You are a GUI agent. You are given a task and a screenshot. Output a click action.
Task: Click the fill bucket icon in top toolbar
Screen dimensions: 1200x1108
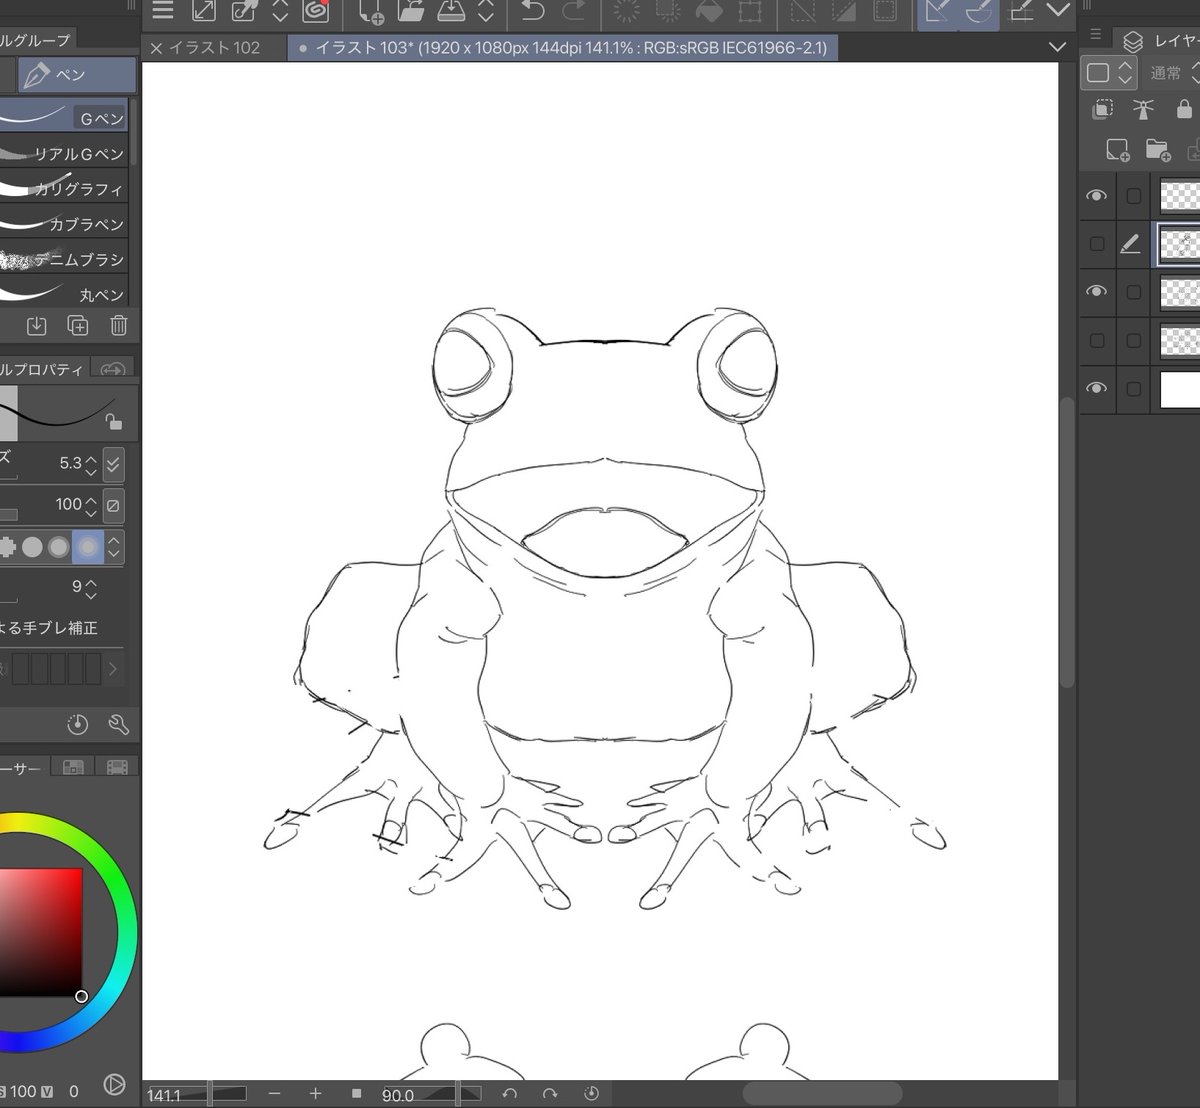pos(709,11)
